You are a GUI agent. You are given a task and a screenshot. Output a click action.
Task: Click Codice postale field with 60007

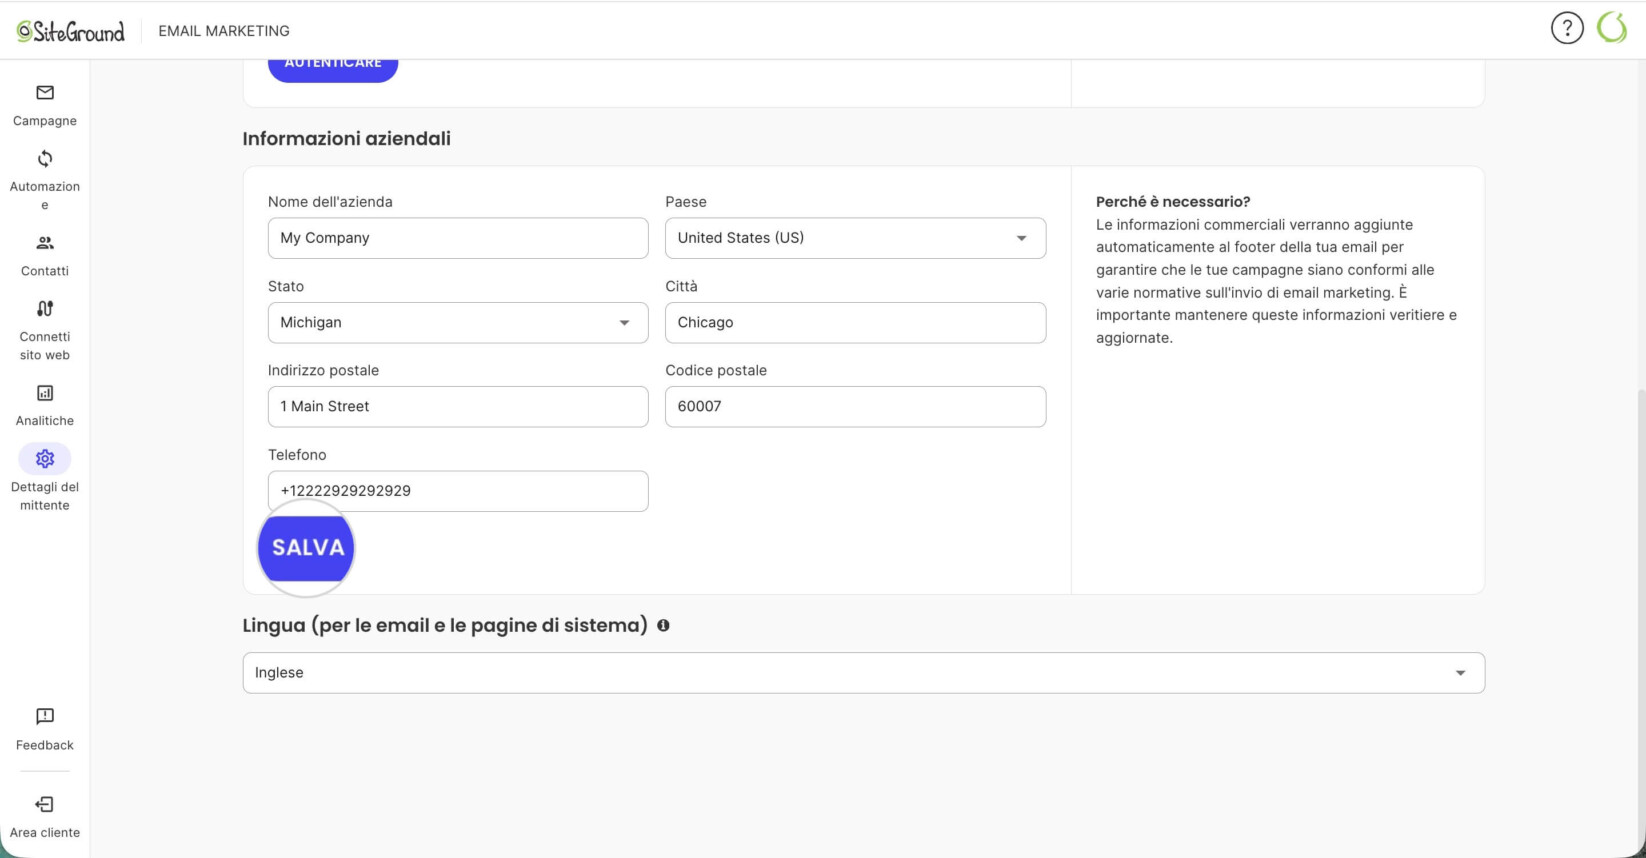(855, 407)
